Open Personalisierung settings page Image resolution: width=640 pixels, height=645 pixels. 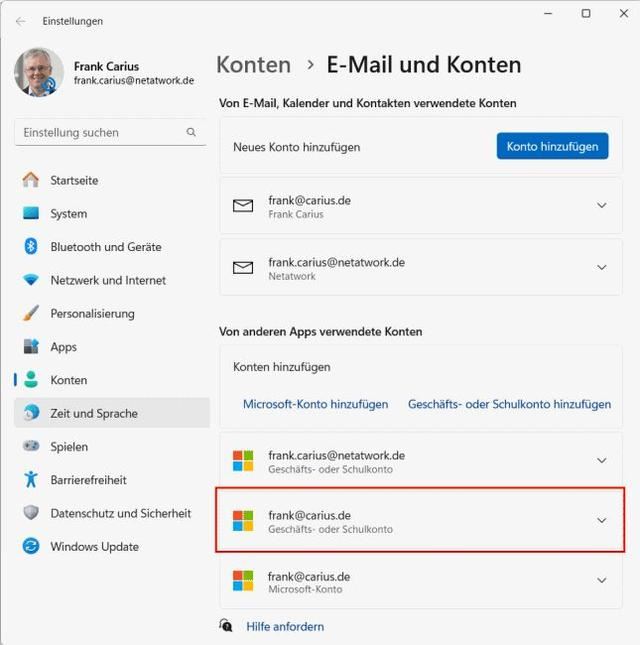coord(92,313)
